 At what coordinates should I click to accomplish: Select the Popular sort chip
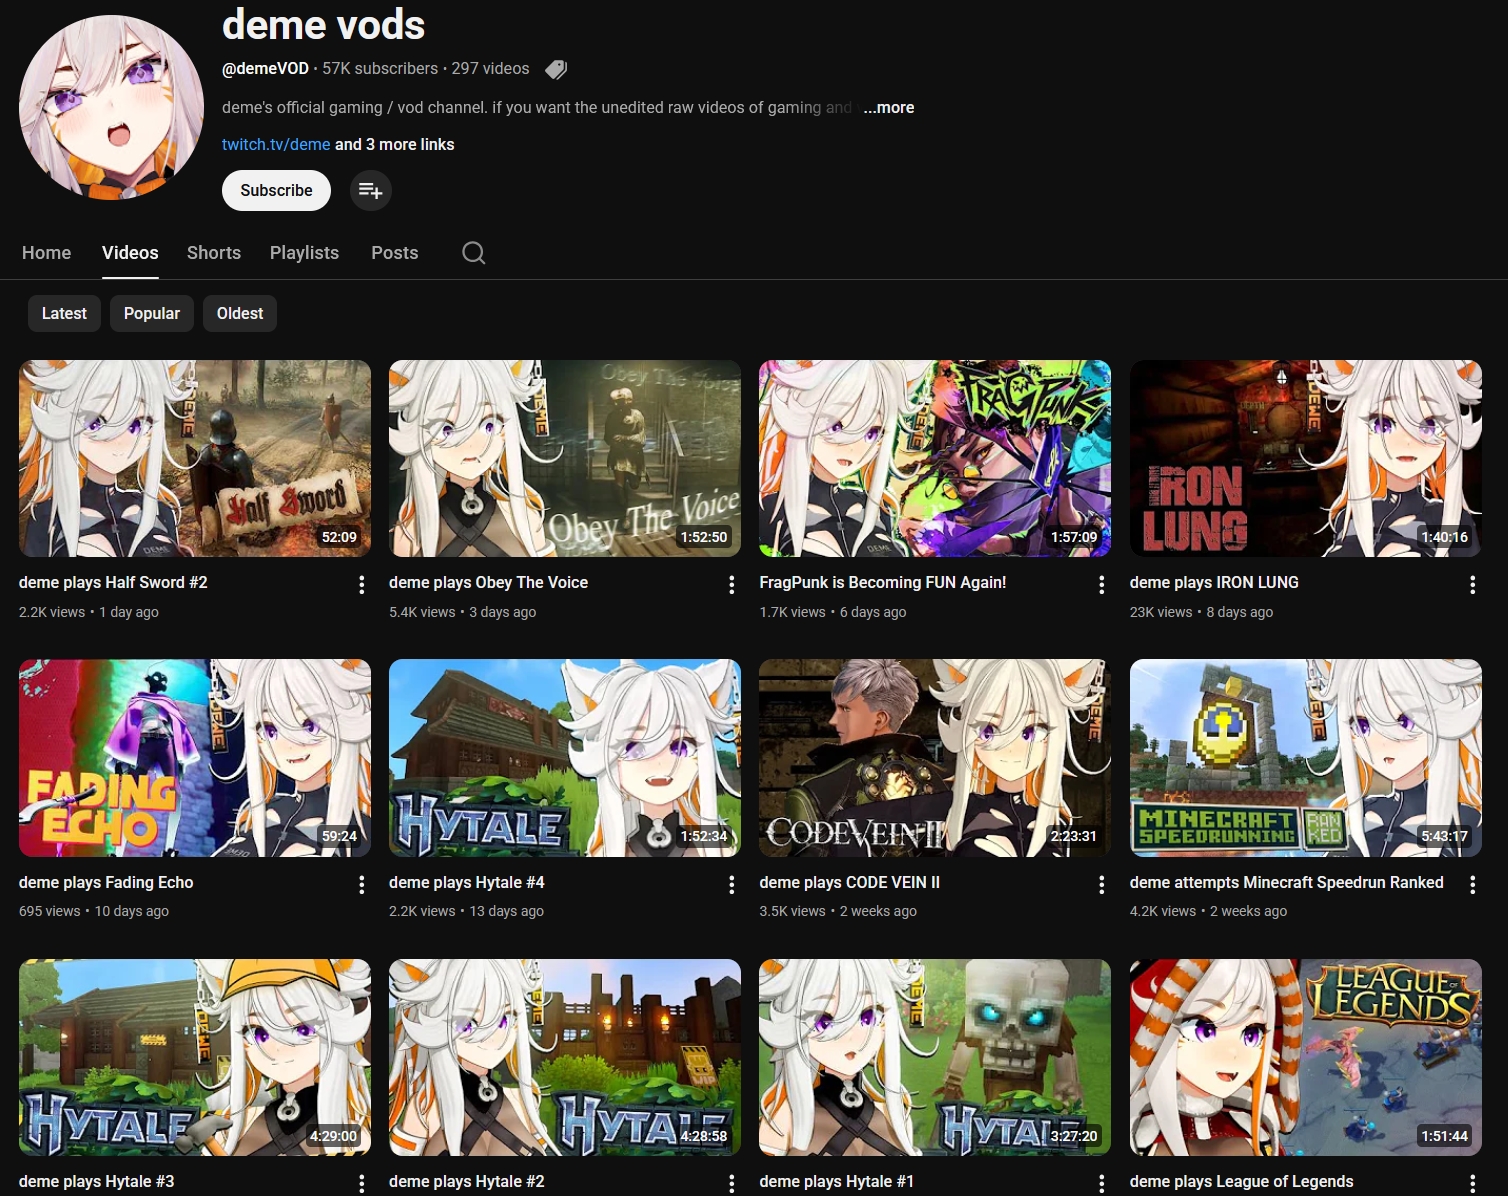point(152,313)
